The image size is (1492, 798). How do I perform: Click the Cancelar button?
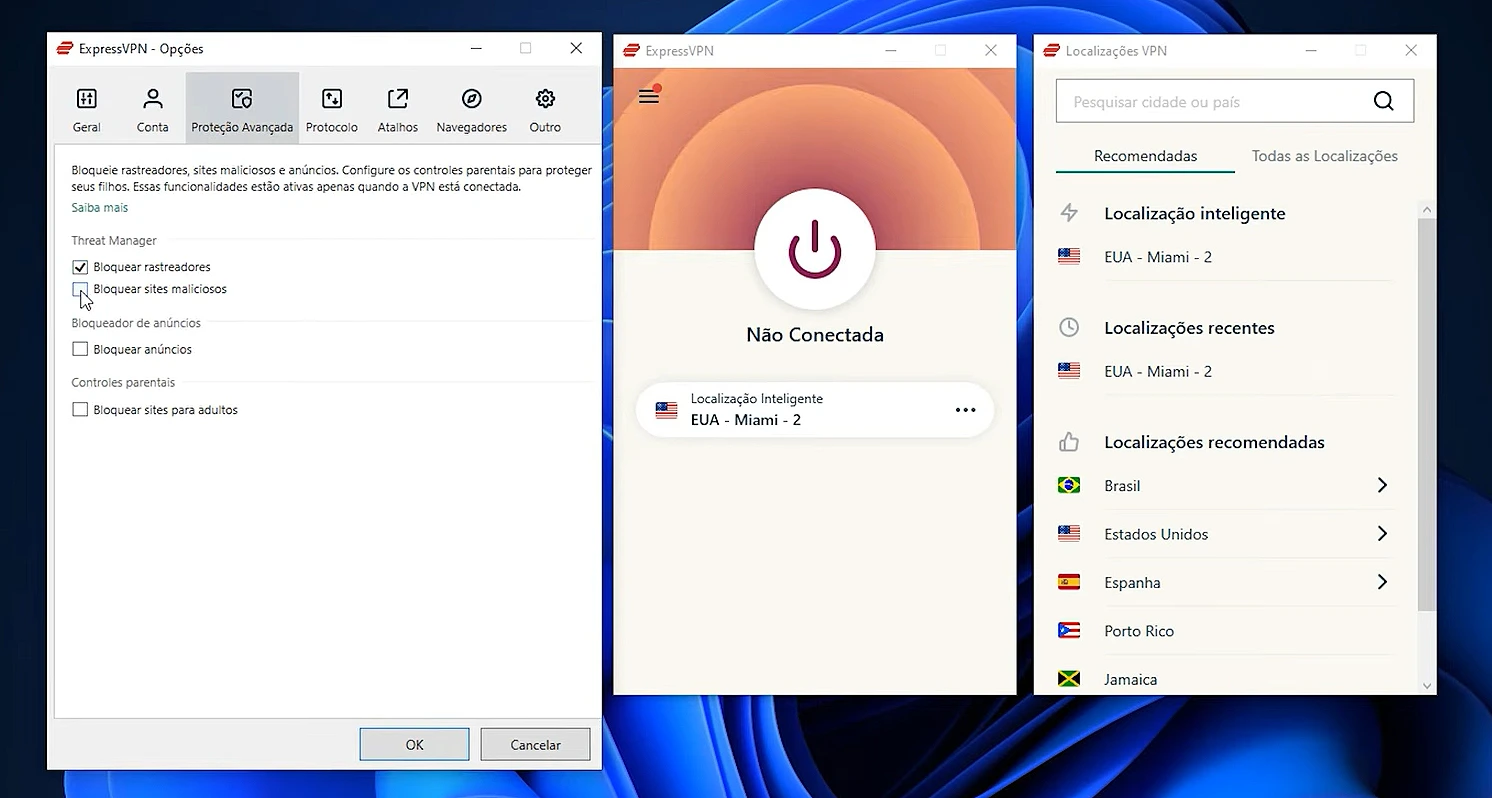tap(535, 744)
